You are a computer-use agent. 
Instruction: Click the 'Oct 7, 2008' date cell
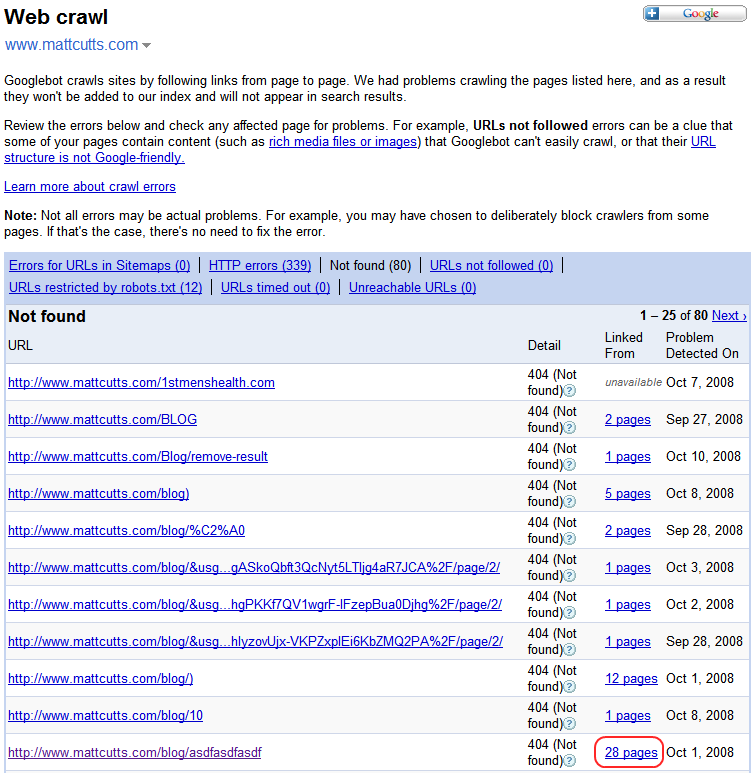point(700,382)
